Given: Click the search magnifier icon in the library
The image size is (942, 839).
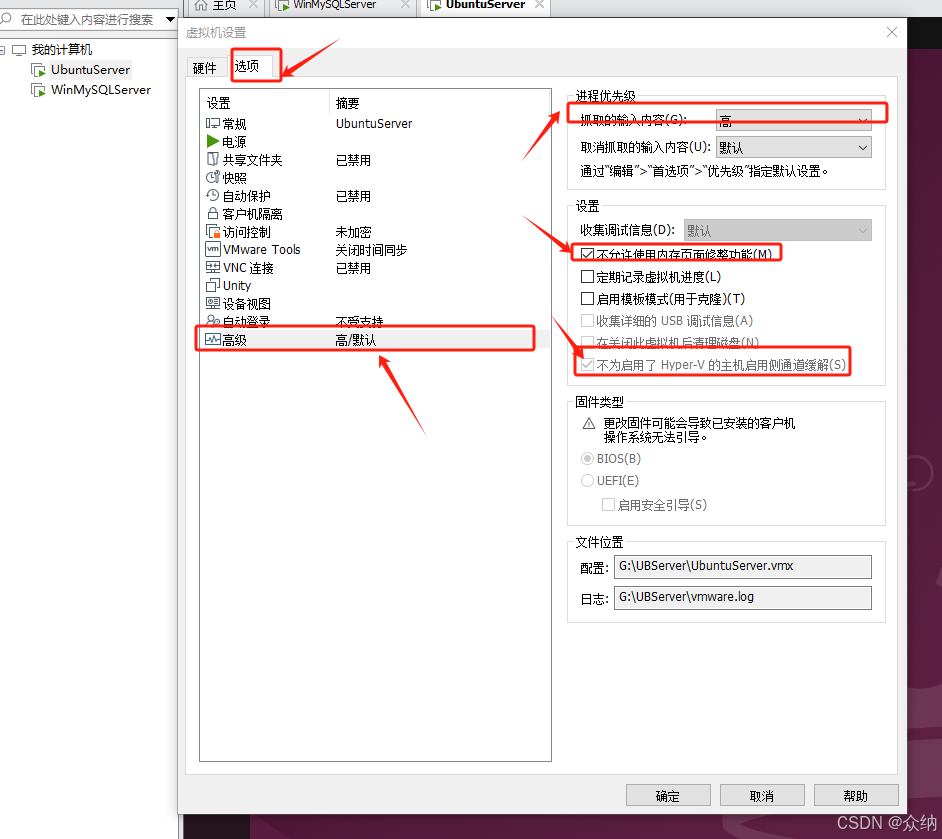Looking at the screenshot, I should click(6, 19).
